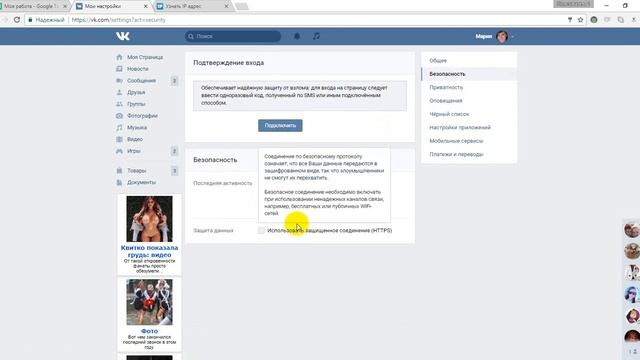Open Товары link
Image resolution: width=640 pixels, height=360 pixels.
(136, 171)
